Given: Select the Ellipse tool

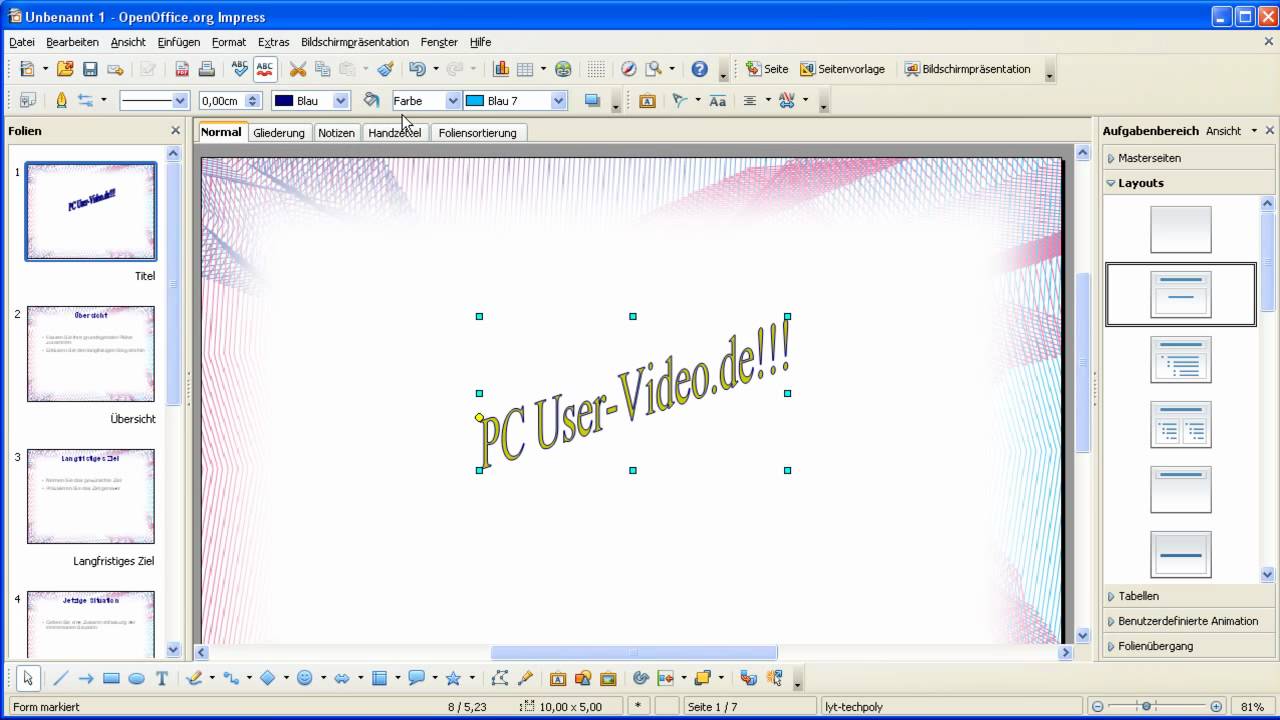Looking at the screenshot, I should click(136, 678).
